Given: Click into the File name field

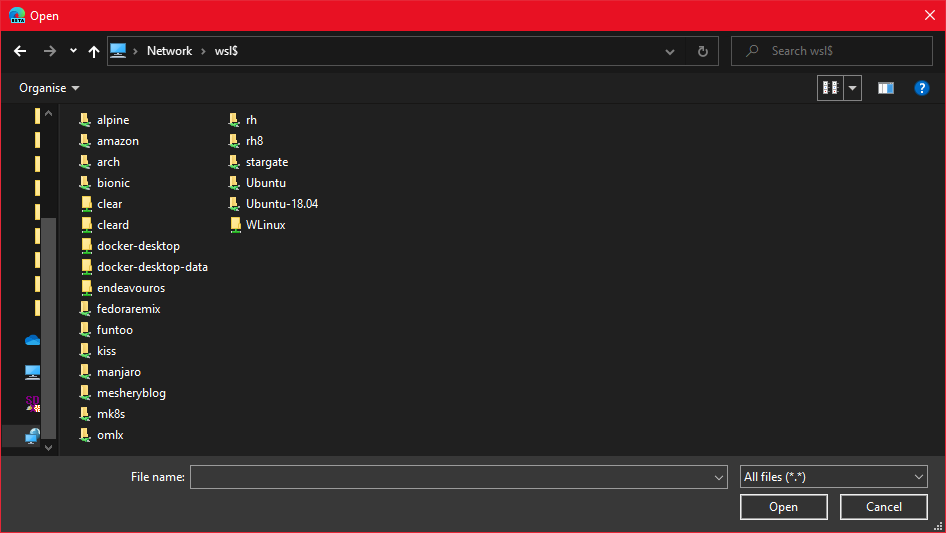Looking at the screenshot, I should coord(459,477).
